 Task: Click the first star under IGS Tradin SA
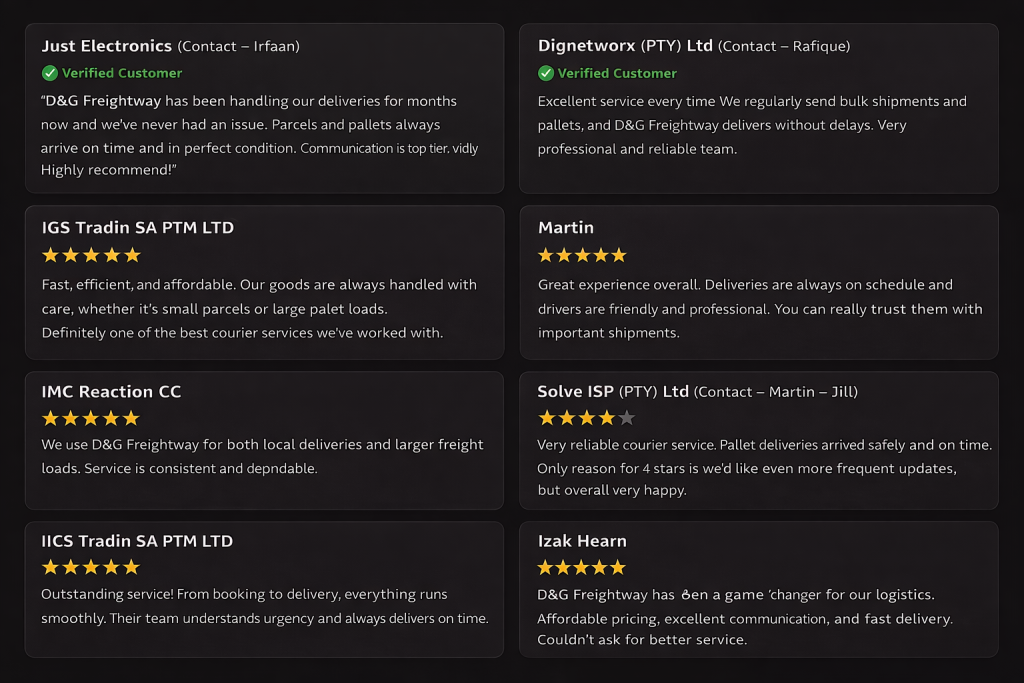point(50,255)
